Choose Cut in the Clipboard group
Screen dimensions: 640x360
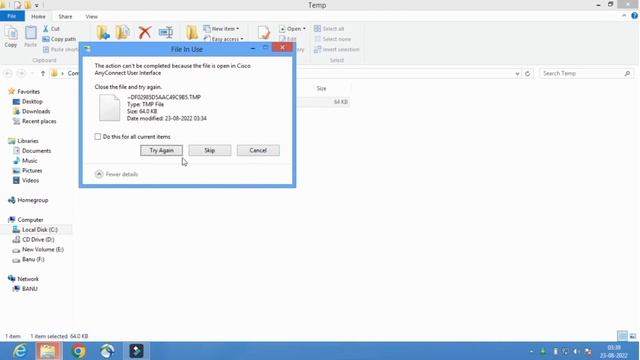click(51, 29)
